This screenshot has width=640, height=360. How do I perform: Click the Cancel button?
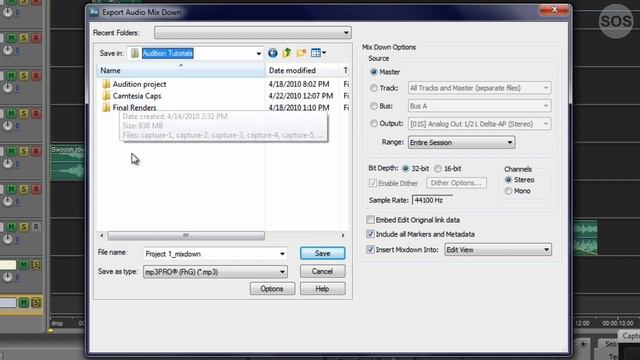[x=322, y=271]
